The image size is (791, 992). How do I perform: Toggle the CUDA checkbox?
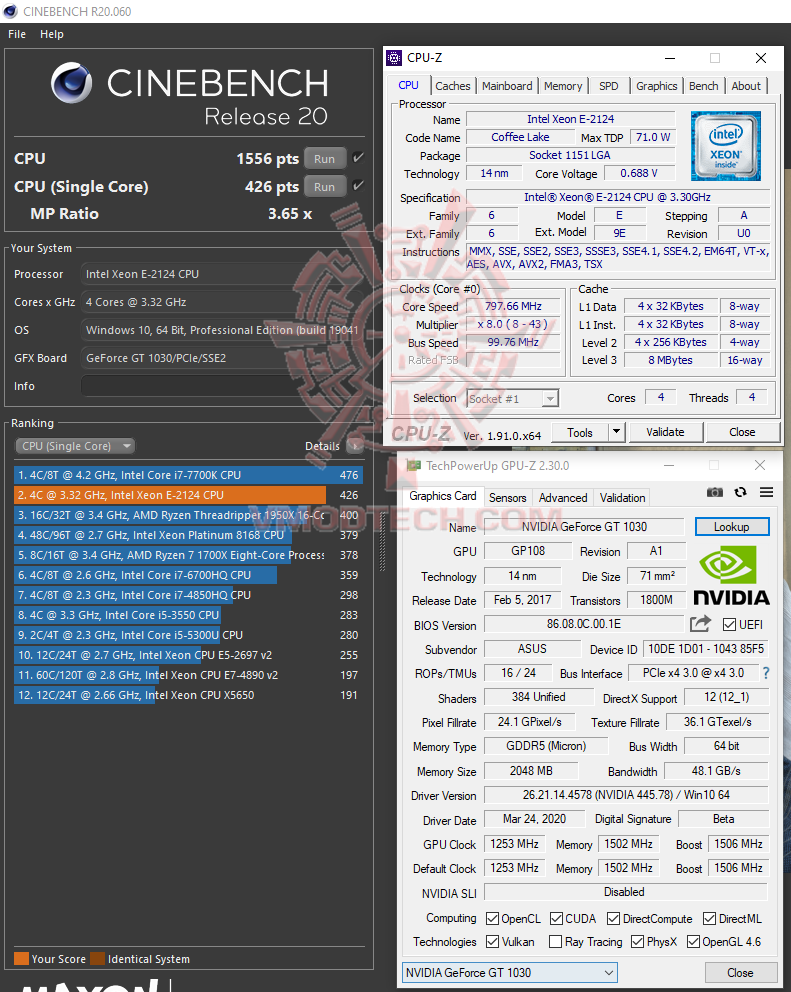[x=556, y=919]
